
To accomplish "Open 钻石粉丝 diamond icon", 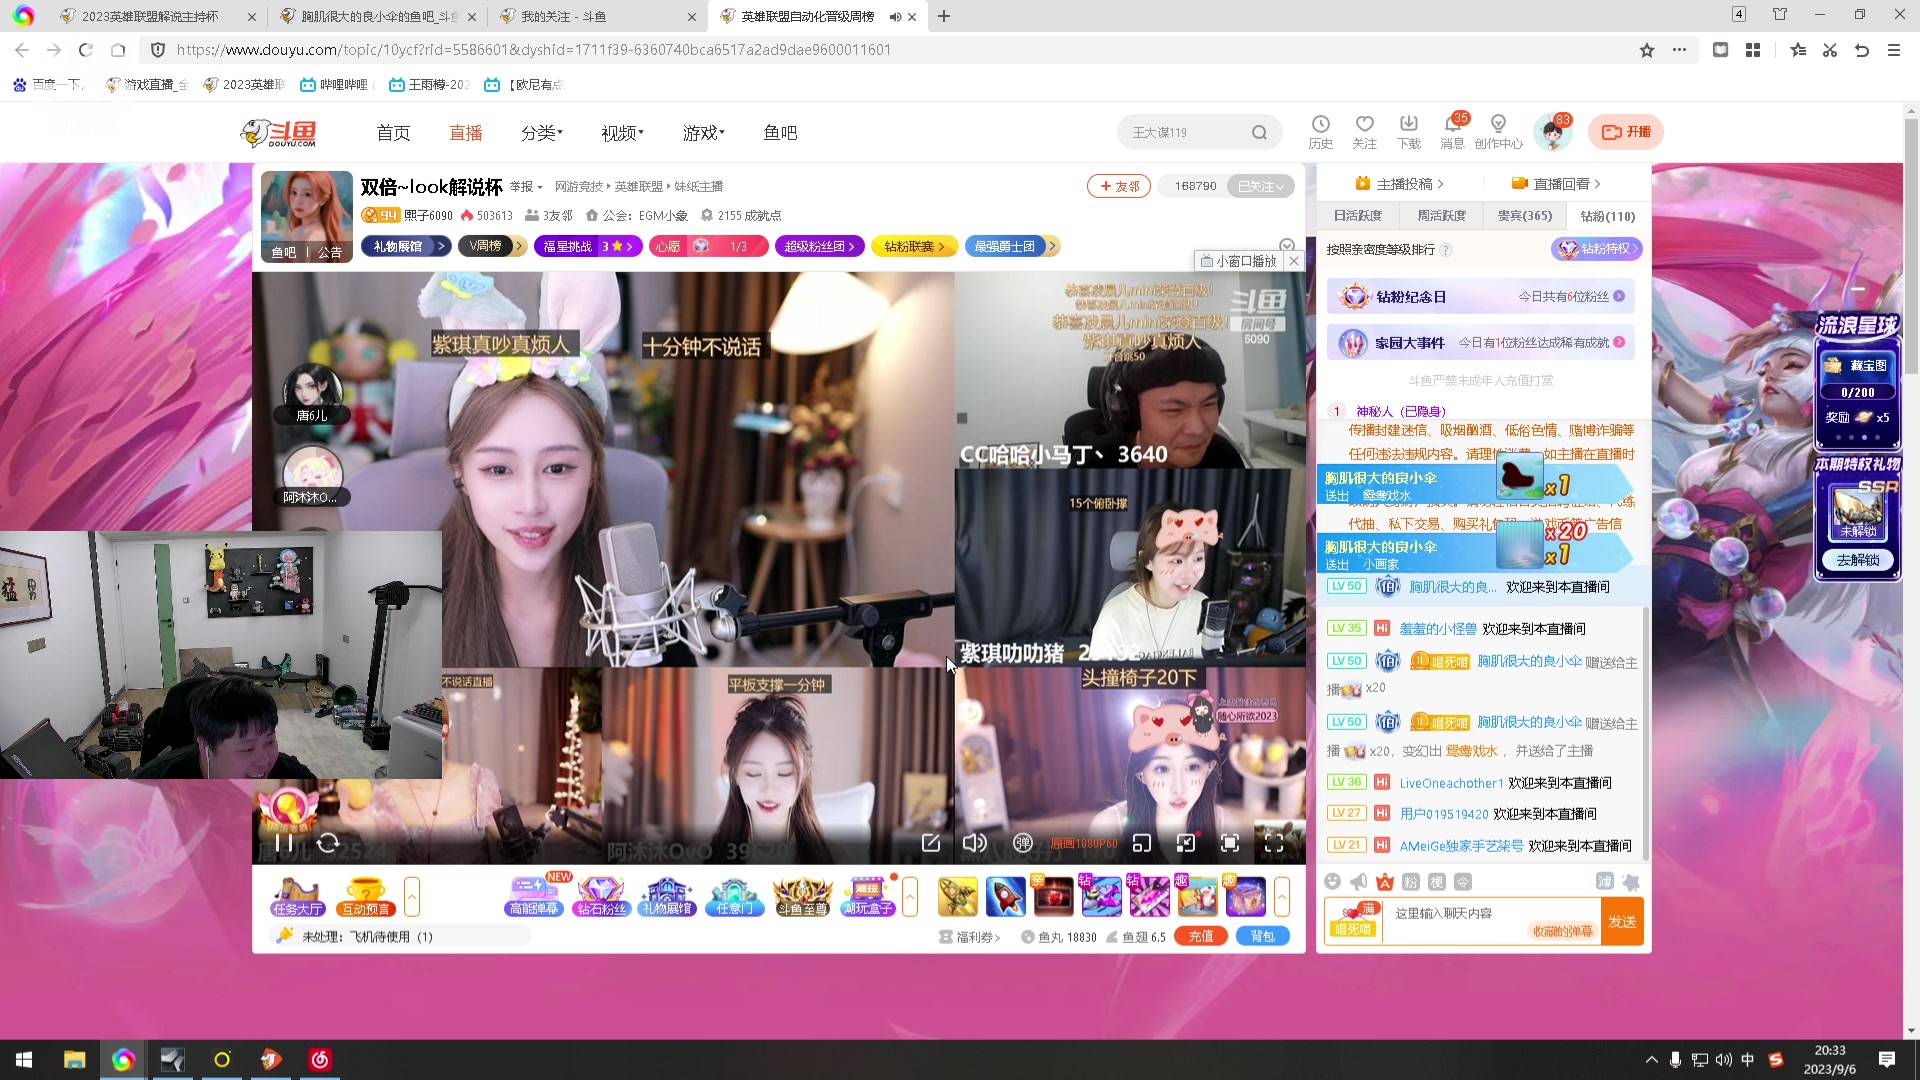I will pyautogui.click(x=601, y=896).
